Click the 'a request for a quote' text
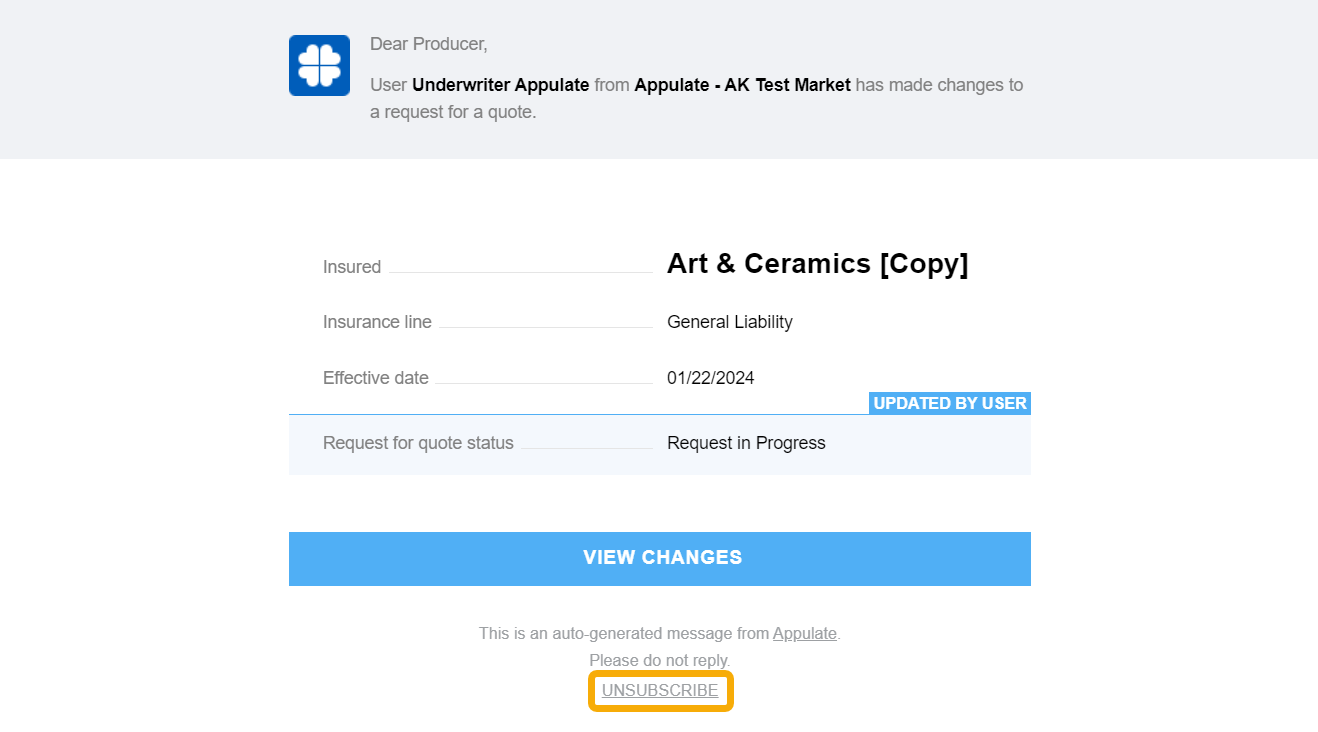Image resolution: width=1318 pixels, height=732 pixels. (453, 112)
